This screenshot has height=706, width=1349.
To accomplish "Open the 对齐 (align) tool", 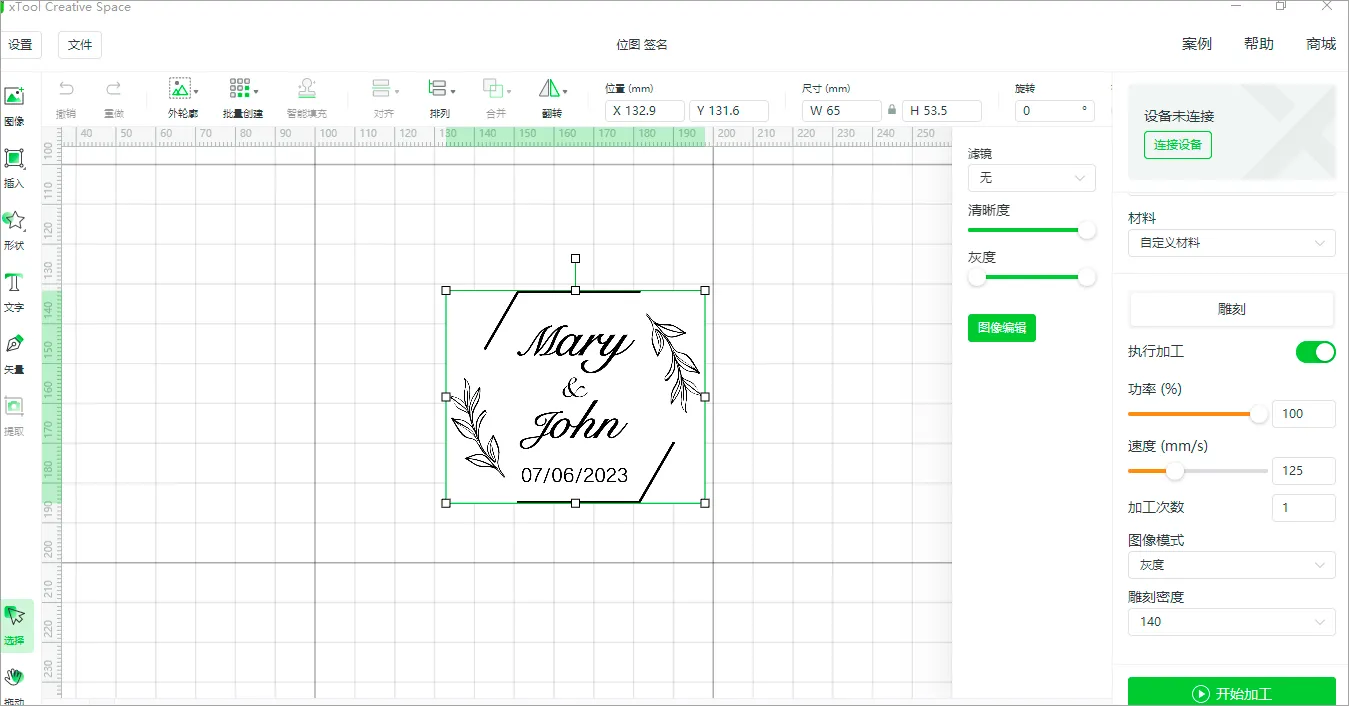I will (x=384, y=98).
